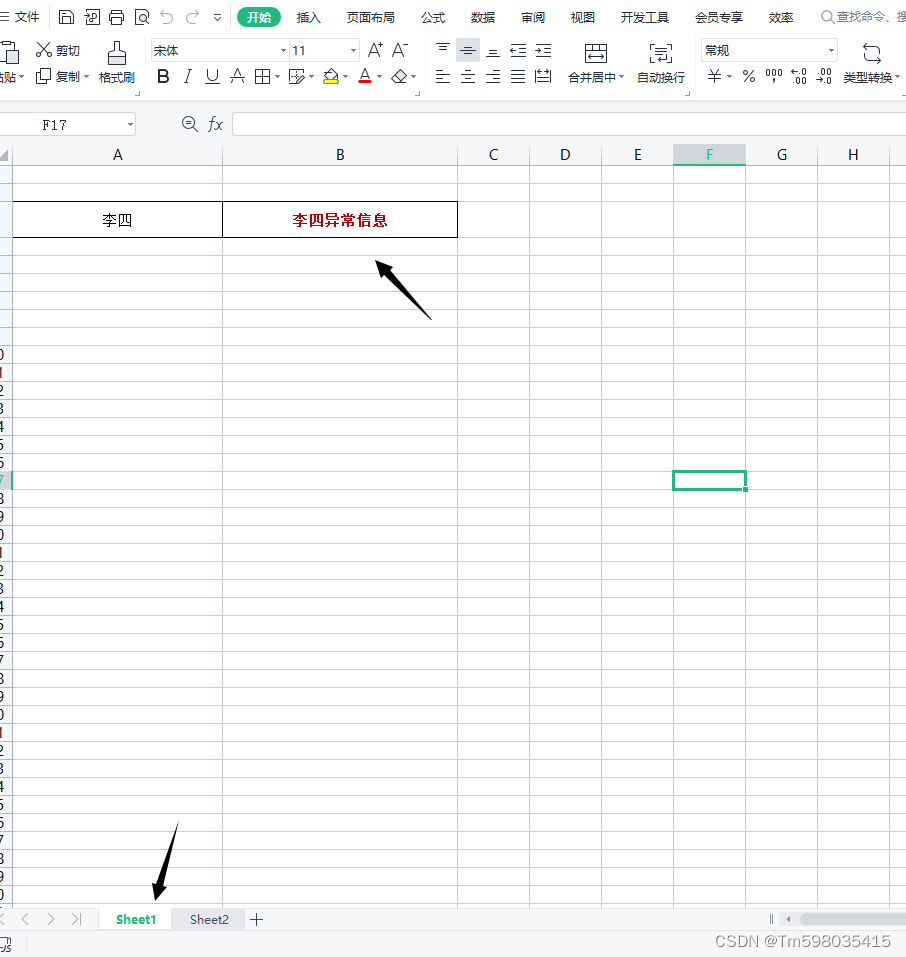Align text to top of cell
906x957 pixels.
click(x=443, y=50)
